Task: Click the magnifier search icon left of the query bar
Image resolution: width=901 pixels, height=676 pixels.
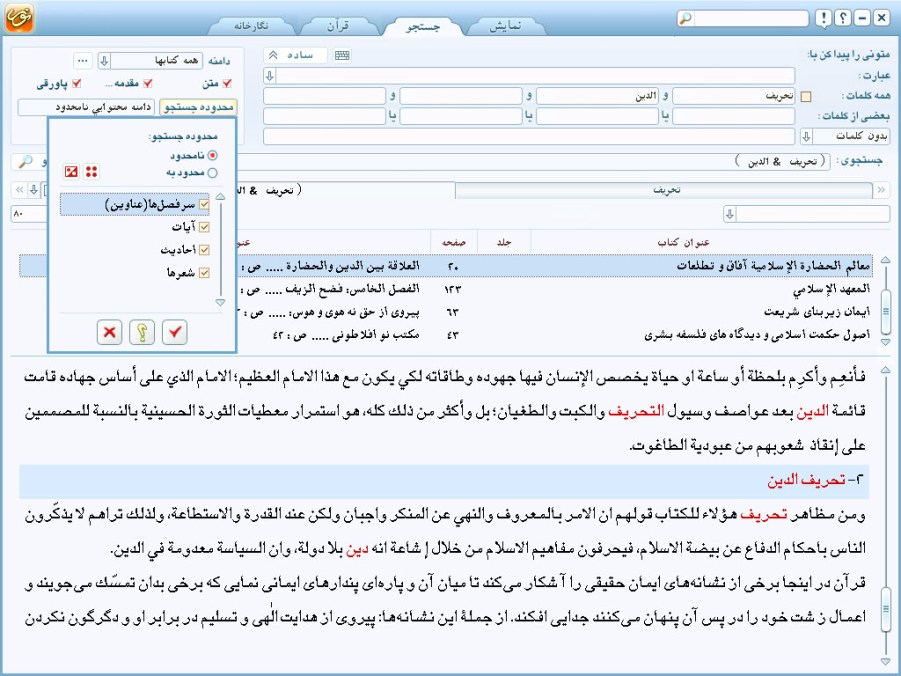Action: [25, 162]
